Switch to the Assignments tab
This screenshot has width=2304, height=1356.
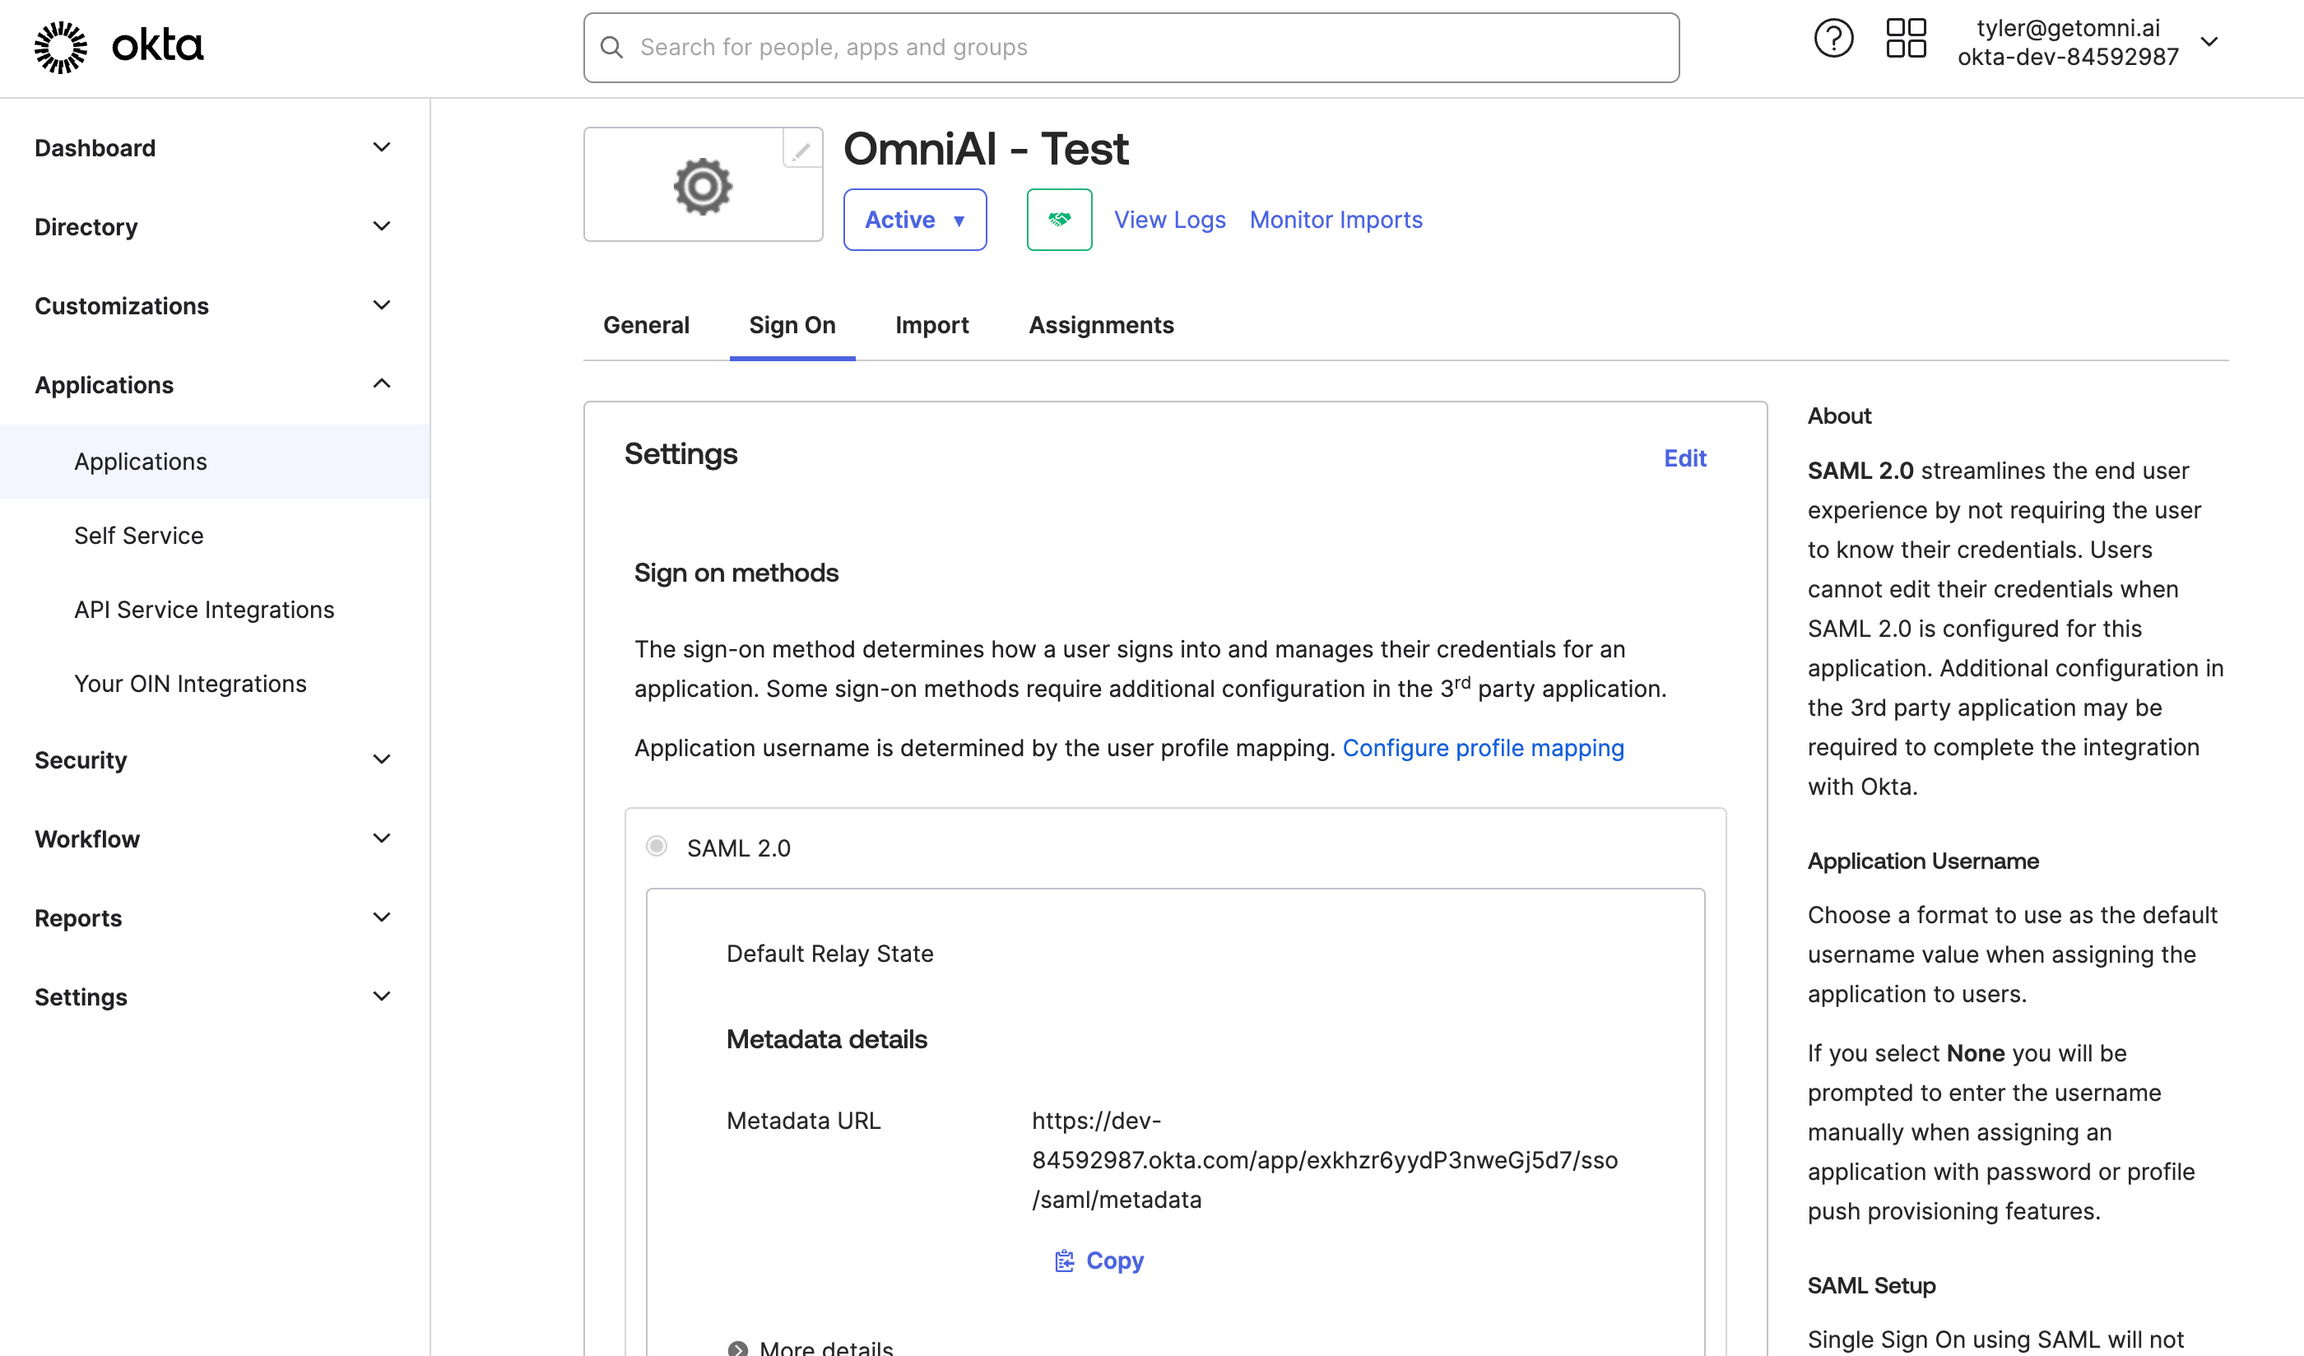point(1101,324)
